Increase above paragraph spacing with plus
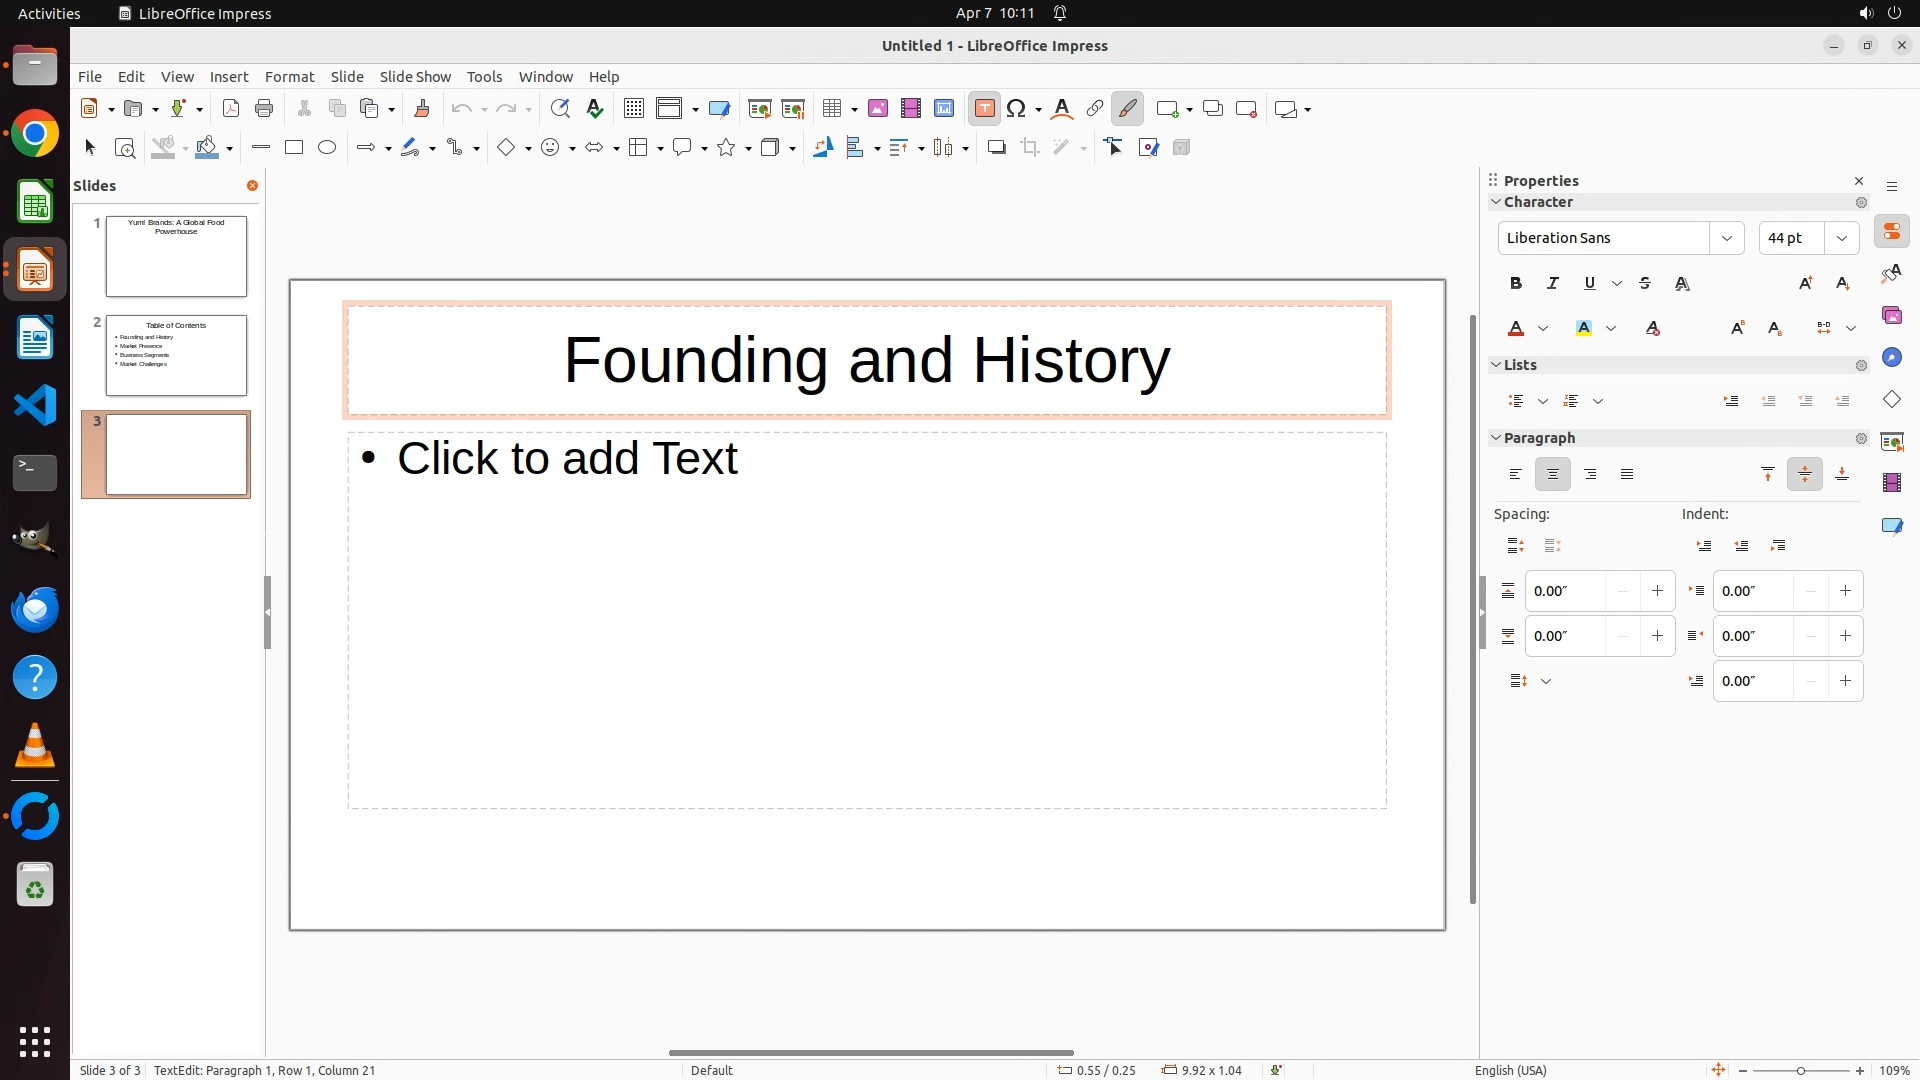 pyautogui.click(x=1657, y=591)
